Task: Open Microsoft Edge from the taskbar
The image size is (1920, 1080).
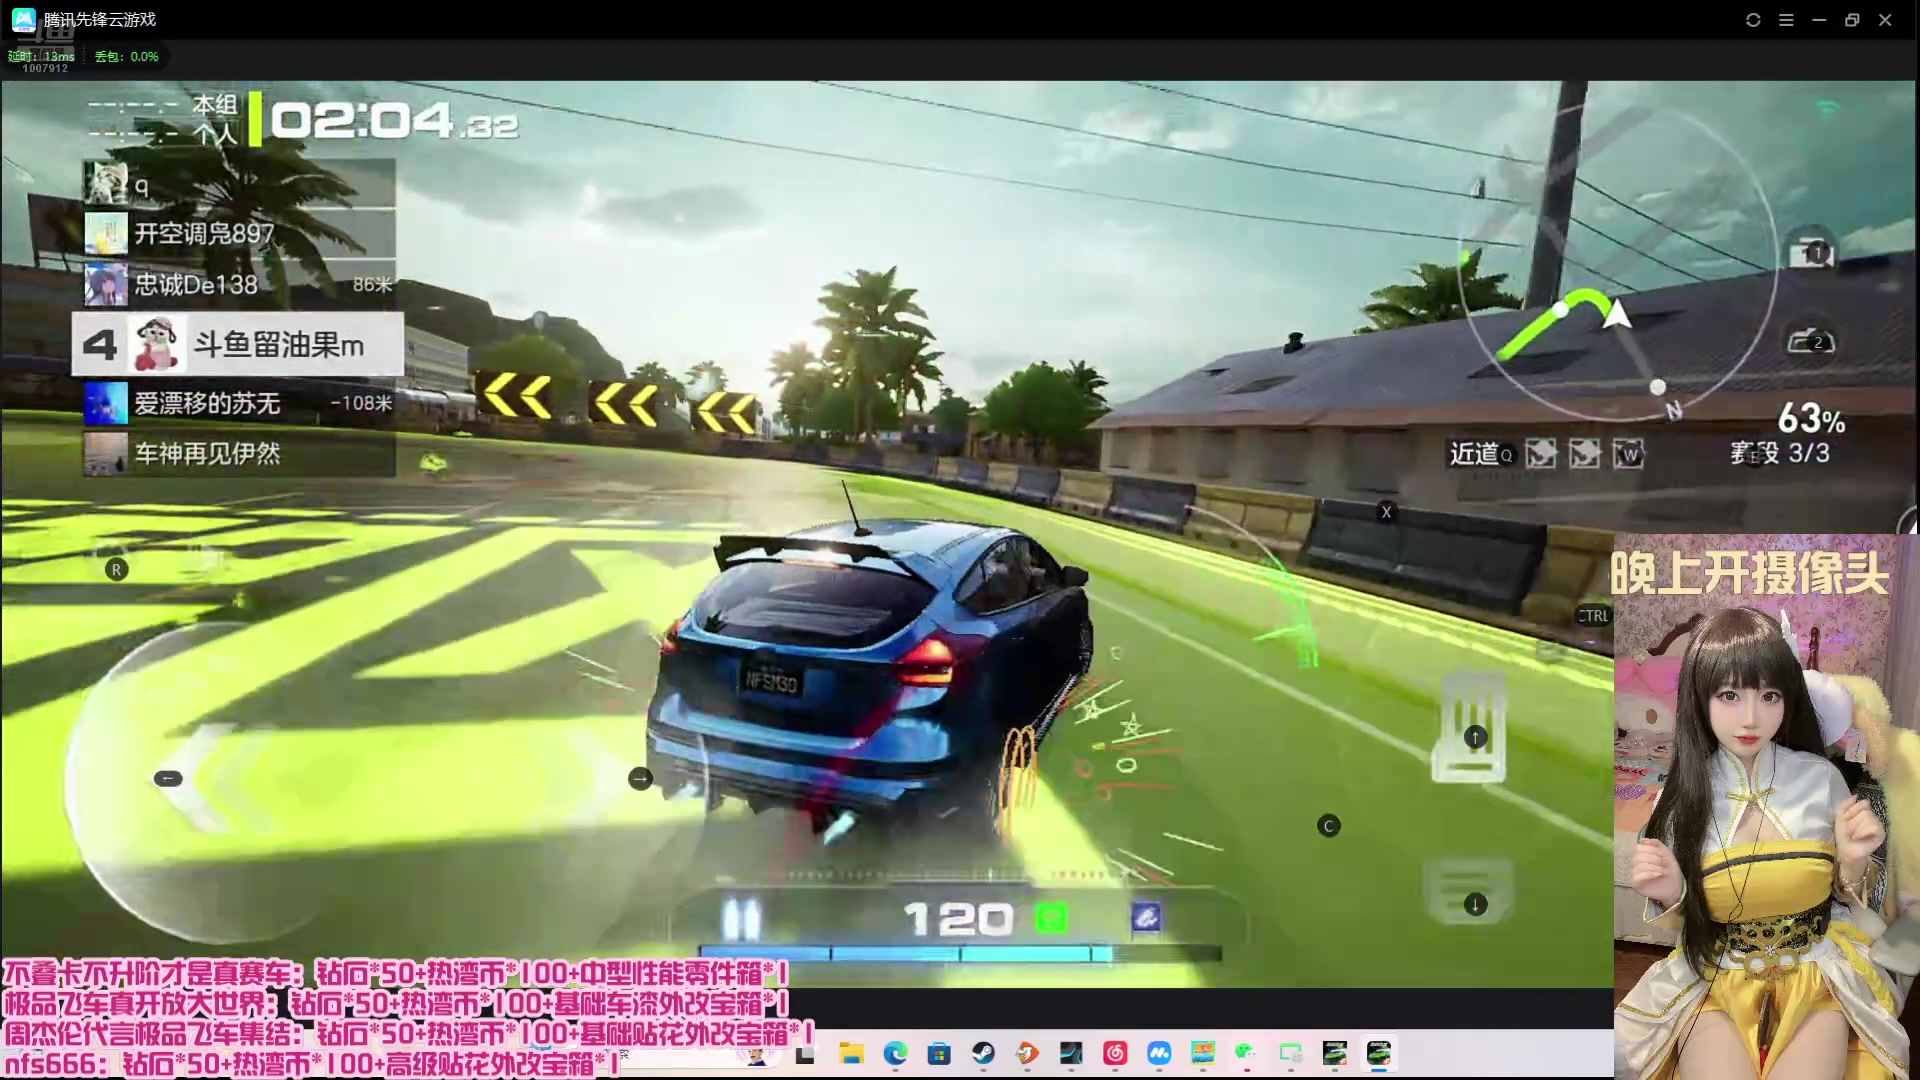Action: (895, 1053)
